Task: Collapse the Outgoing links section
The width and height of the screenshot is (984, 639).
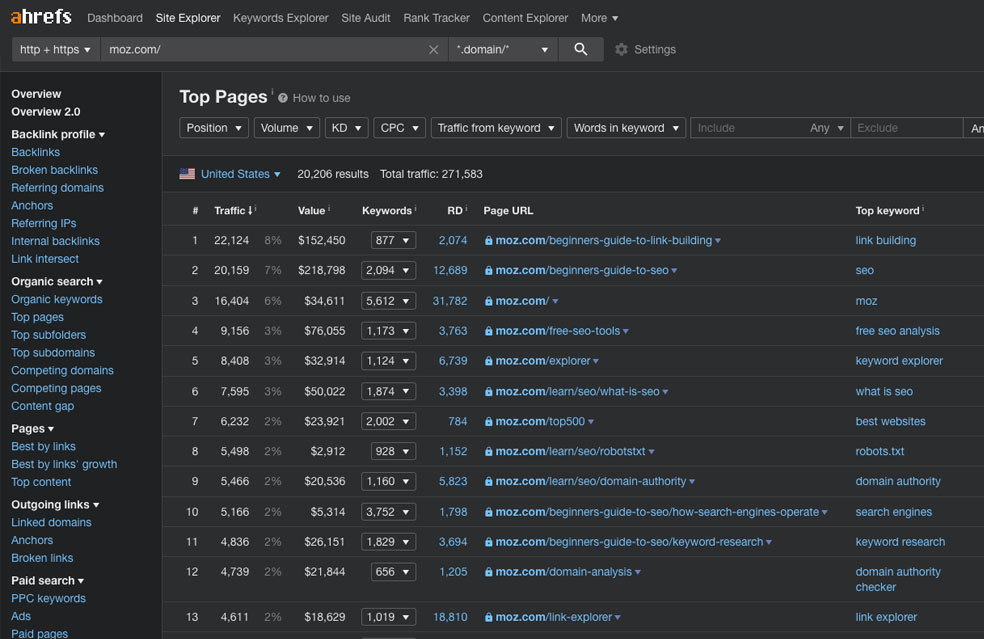Action: tap(55, 505)
